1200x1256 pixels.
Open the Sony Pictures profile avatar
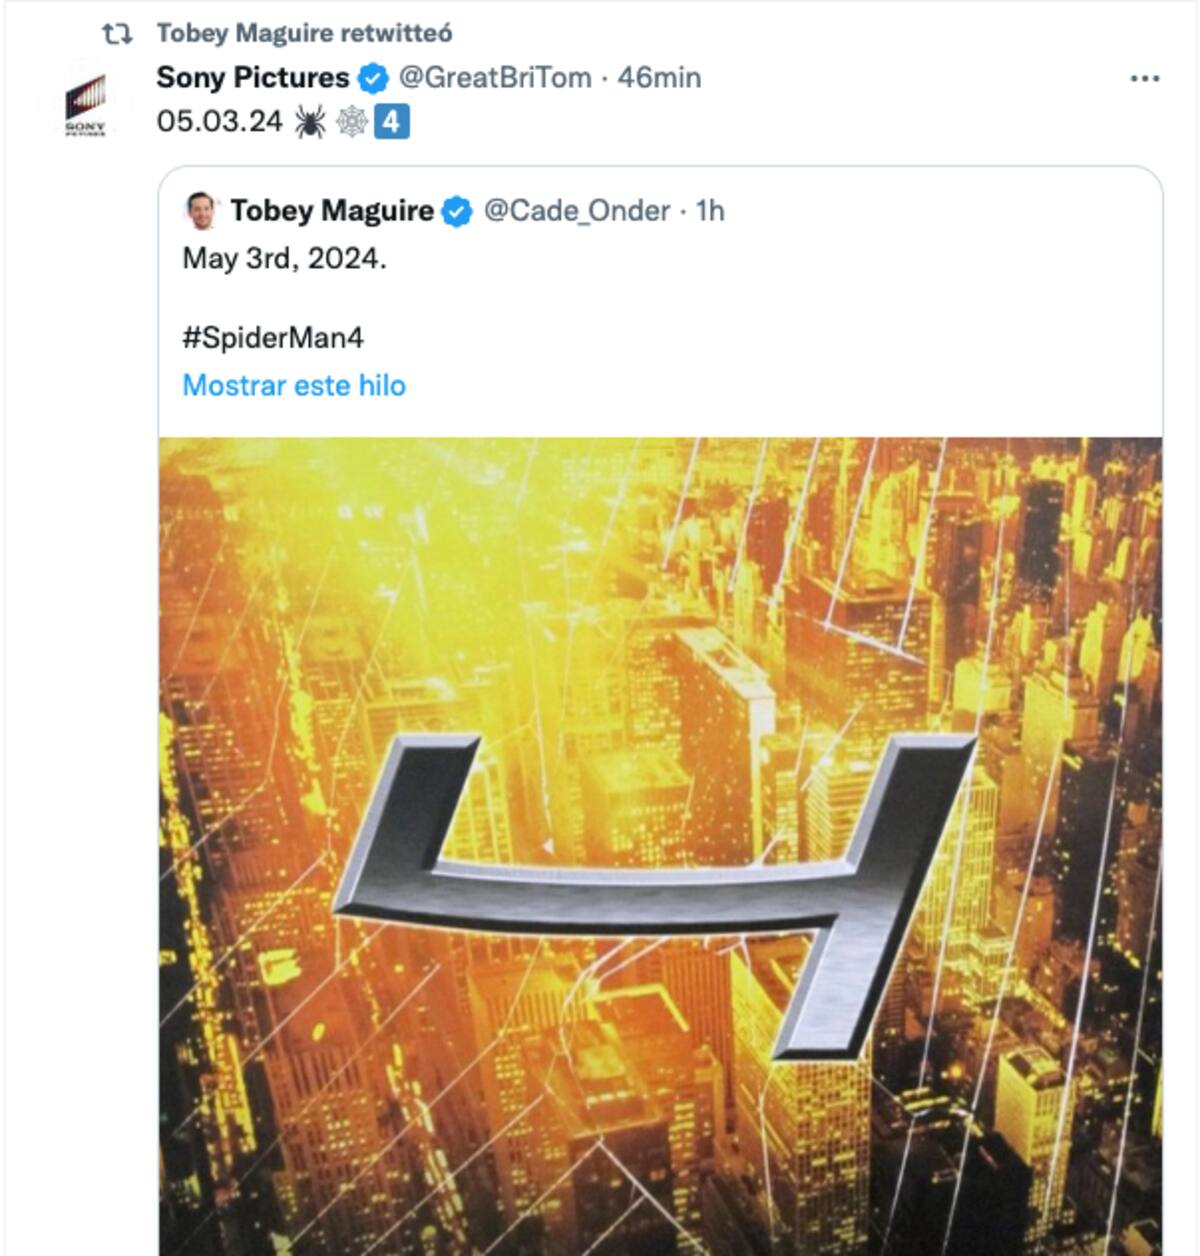point(85,103)
